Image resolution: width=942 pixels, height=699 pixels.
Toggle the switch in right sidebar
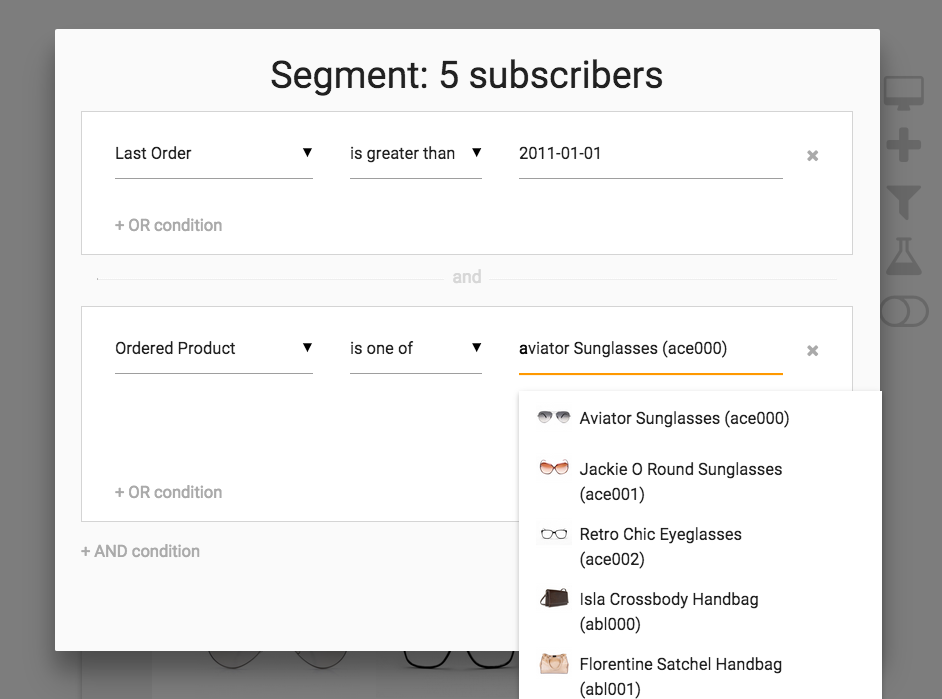(x=903, y=311)
